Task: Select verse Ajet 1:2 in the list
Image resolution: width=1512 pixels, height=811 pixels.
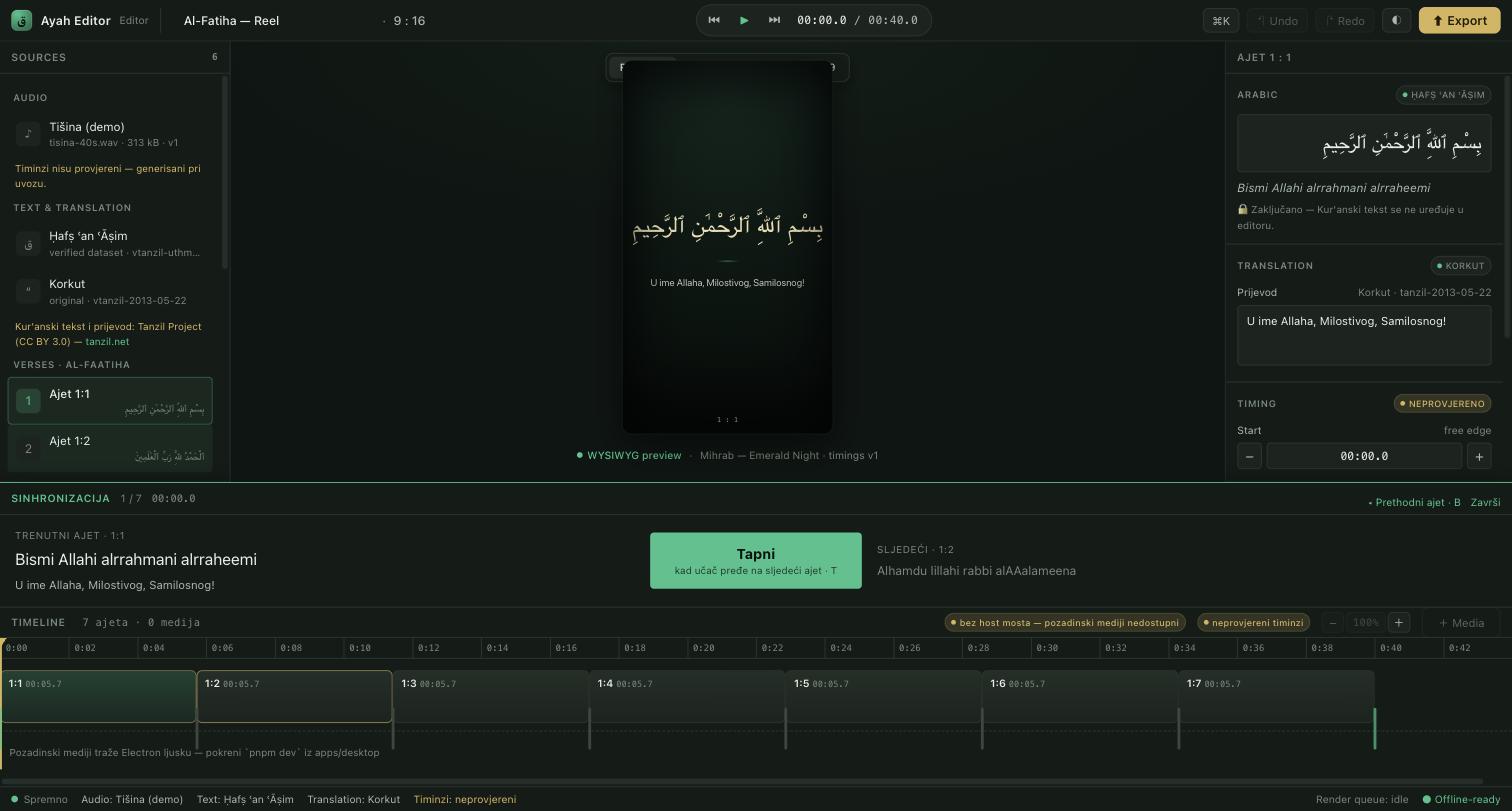Action: [x=110, y=448]
